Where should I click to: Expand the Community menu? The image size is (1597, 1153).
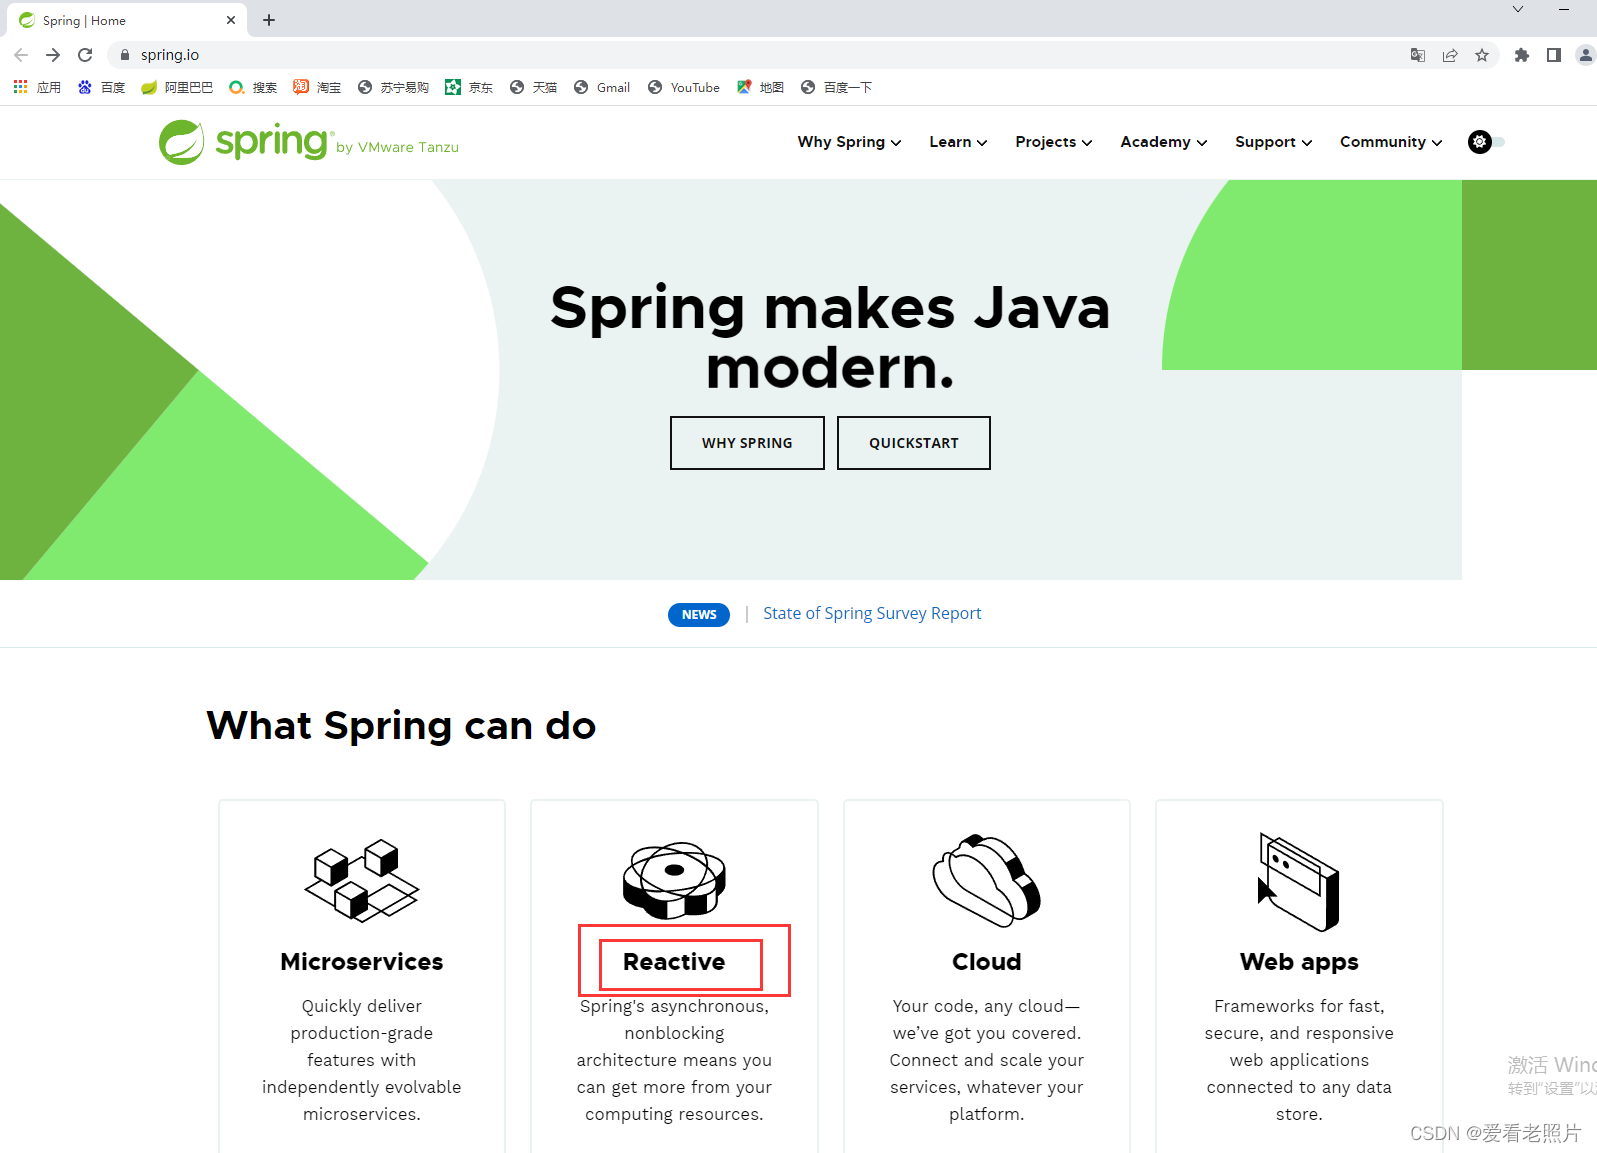1391,142
